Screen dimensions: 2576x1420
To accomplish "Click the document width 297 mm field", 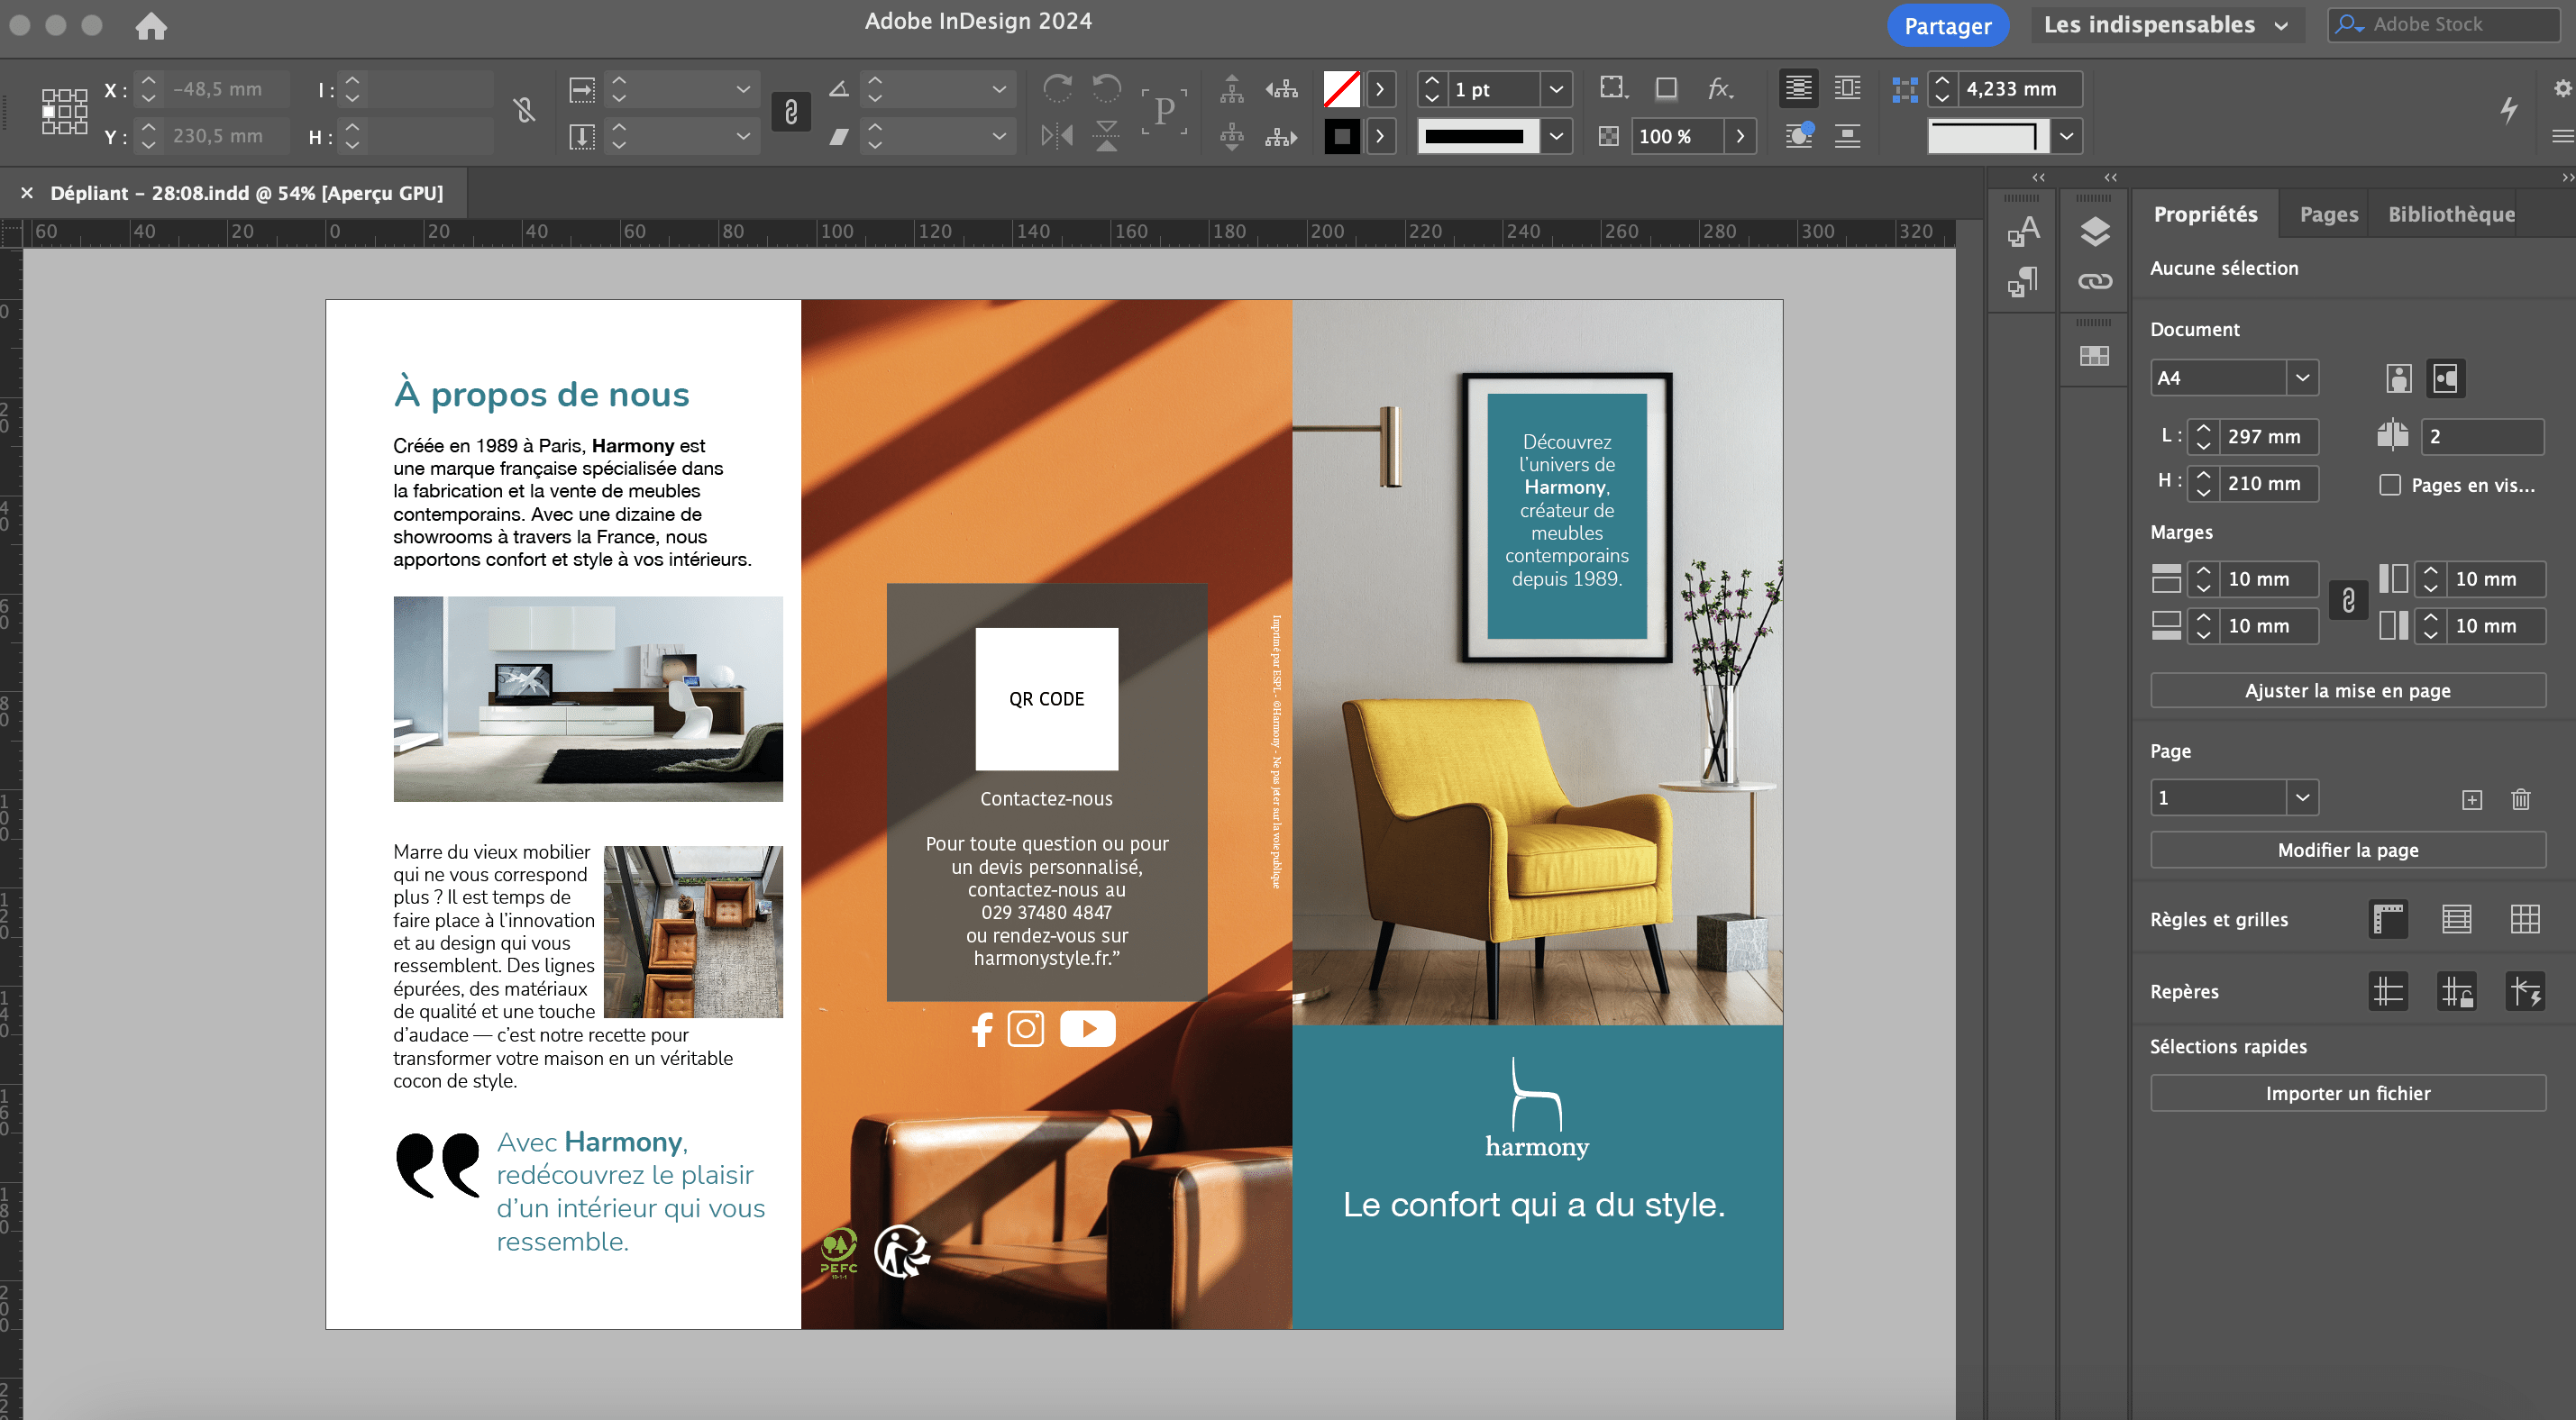I will click(2270, 436).
